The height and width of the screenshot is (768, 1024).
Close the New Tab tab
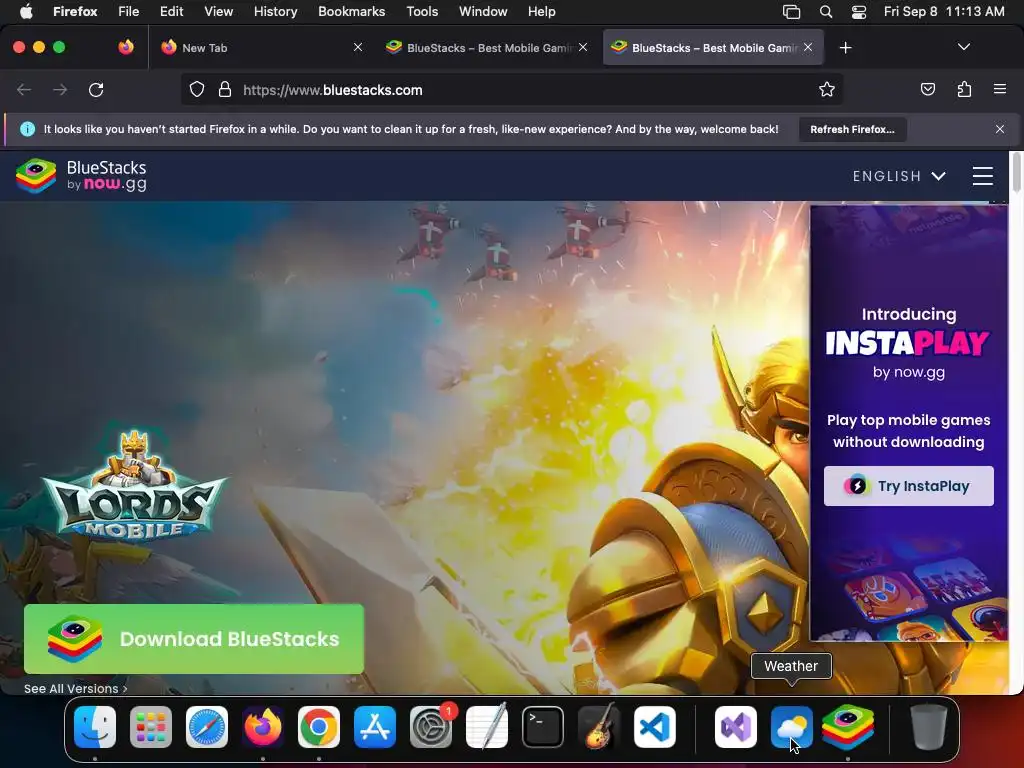click(358, 47)
